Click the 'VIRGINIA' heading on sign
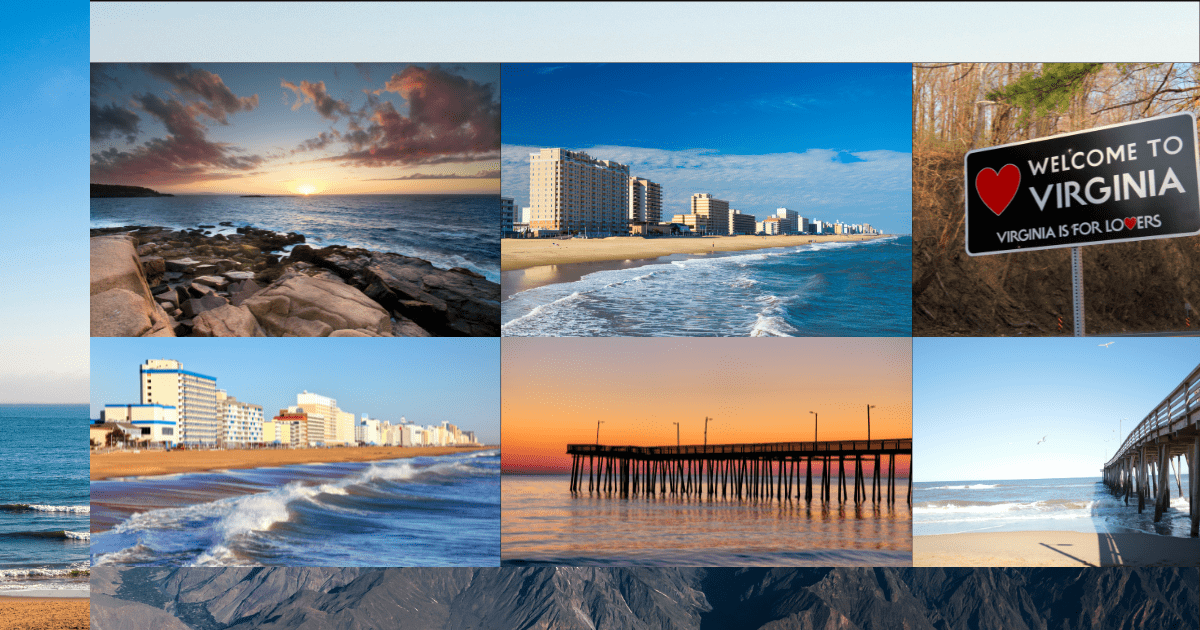1200x630 pixels. tap(1107, 190)
